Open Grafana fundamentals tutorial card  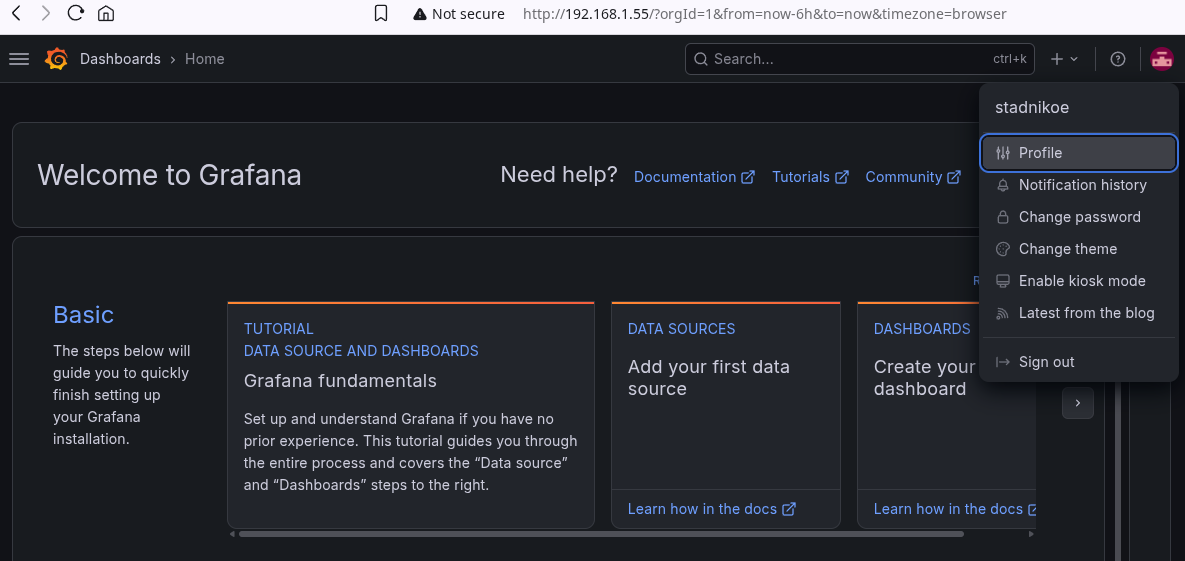click(410, 414)
